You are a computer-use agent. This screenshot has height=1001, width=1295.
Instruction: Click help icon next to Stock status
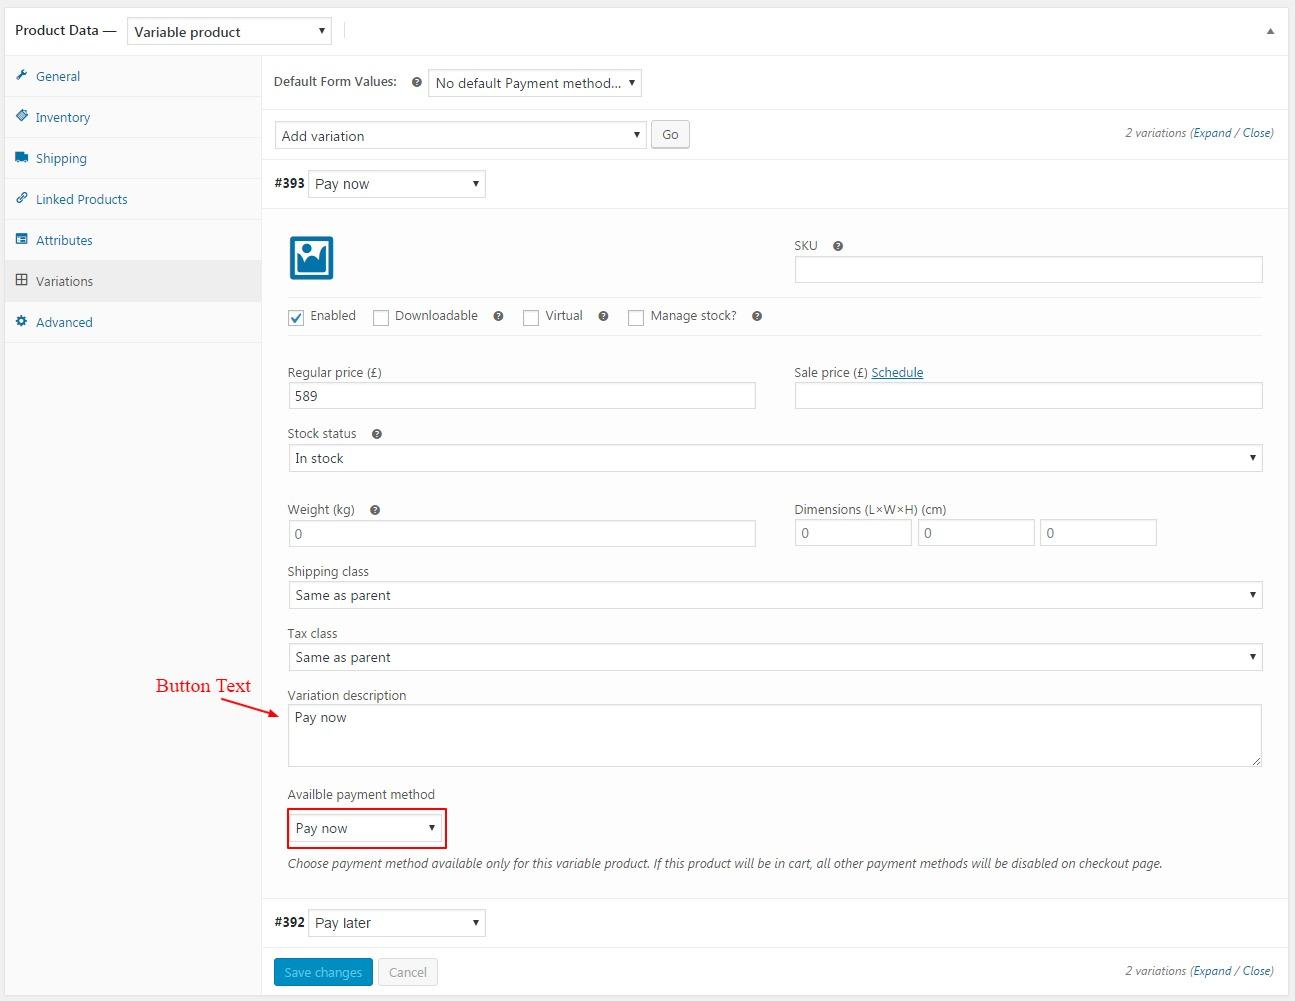(x=377, y=434)
